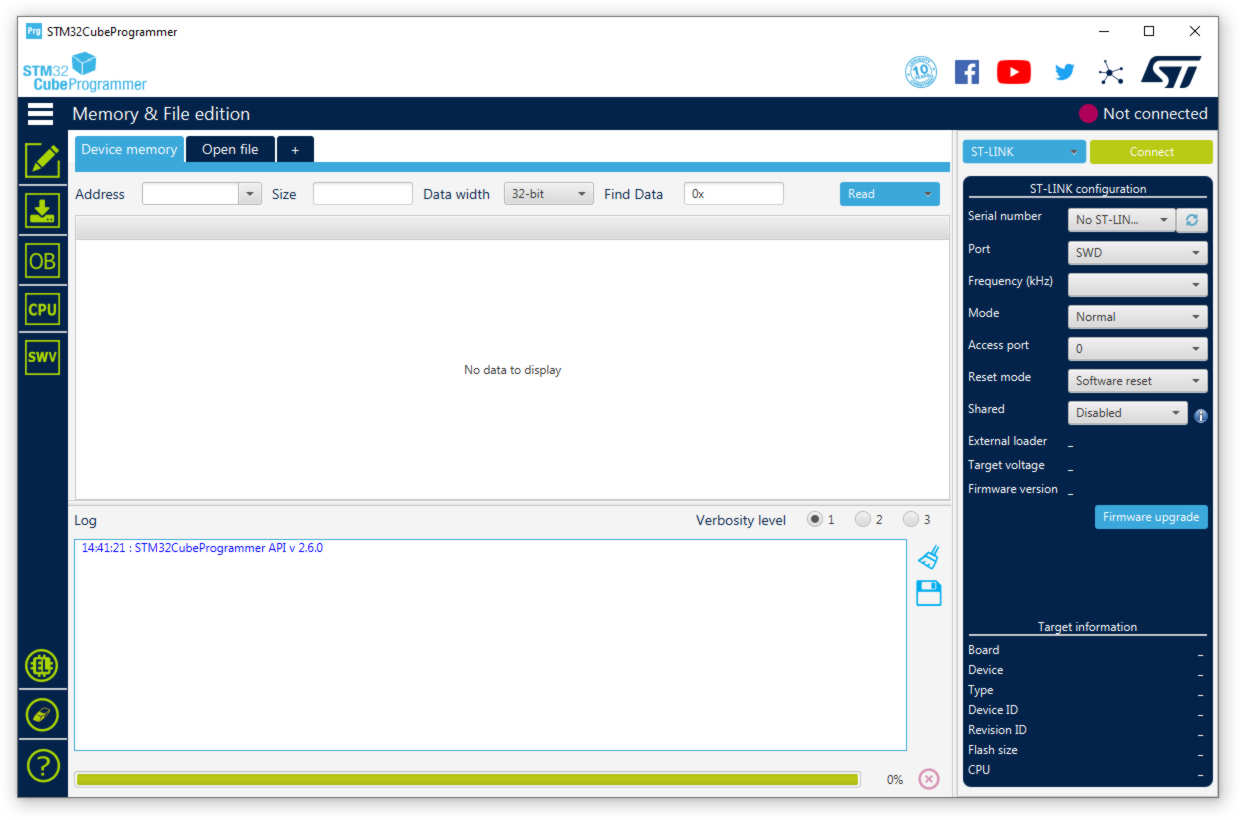Select verbosity level 3

click(911, 519)
